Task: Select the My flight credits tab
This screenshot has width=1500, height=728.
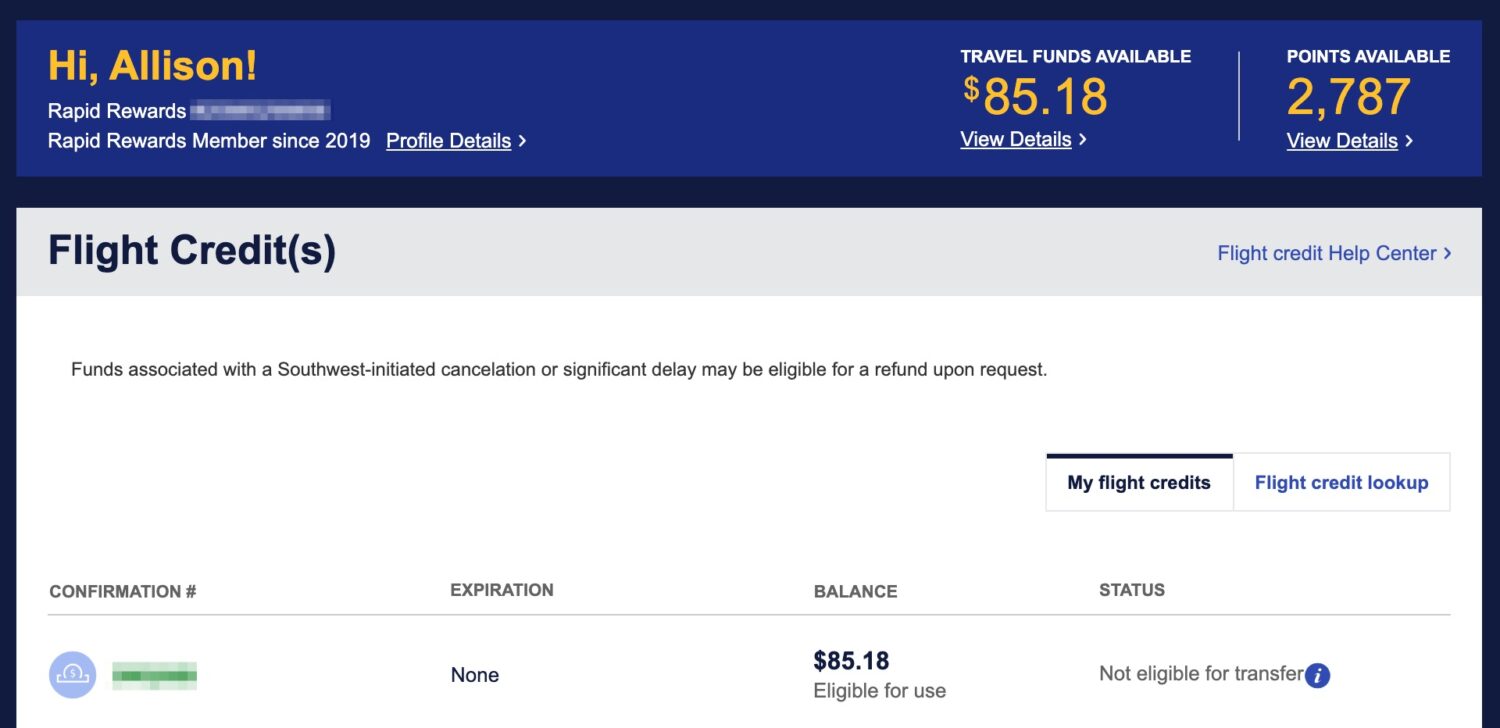Action: 1137,482
